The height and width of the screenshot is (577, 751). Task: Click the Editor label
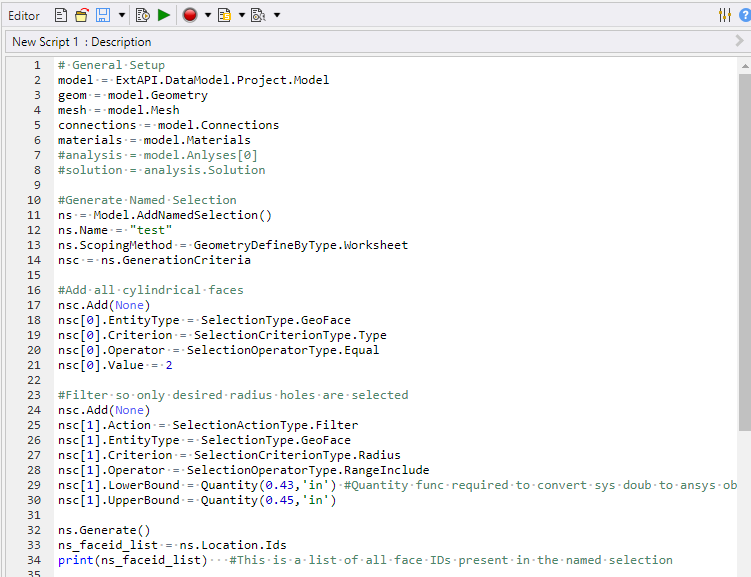point(24,16)
